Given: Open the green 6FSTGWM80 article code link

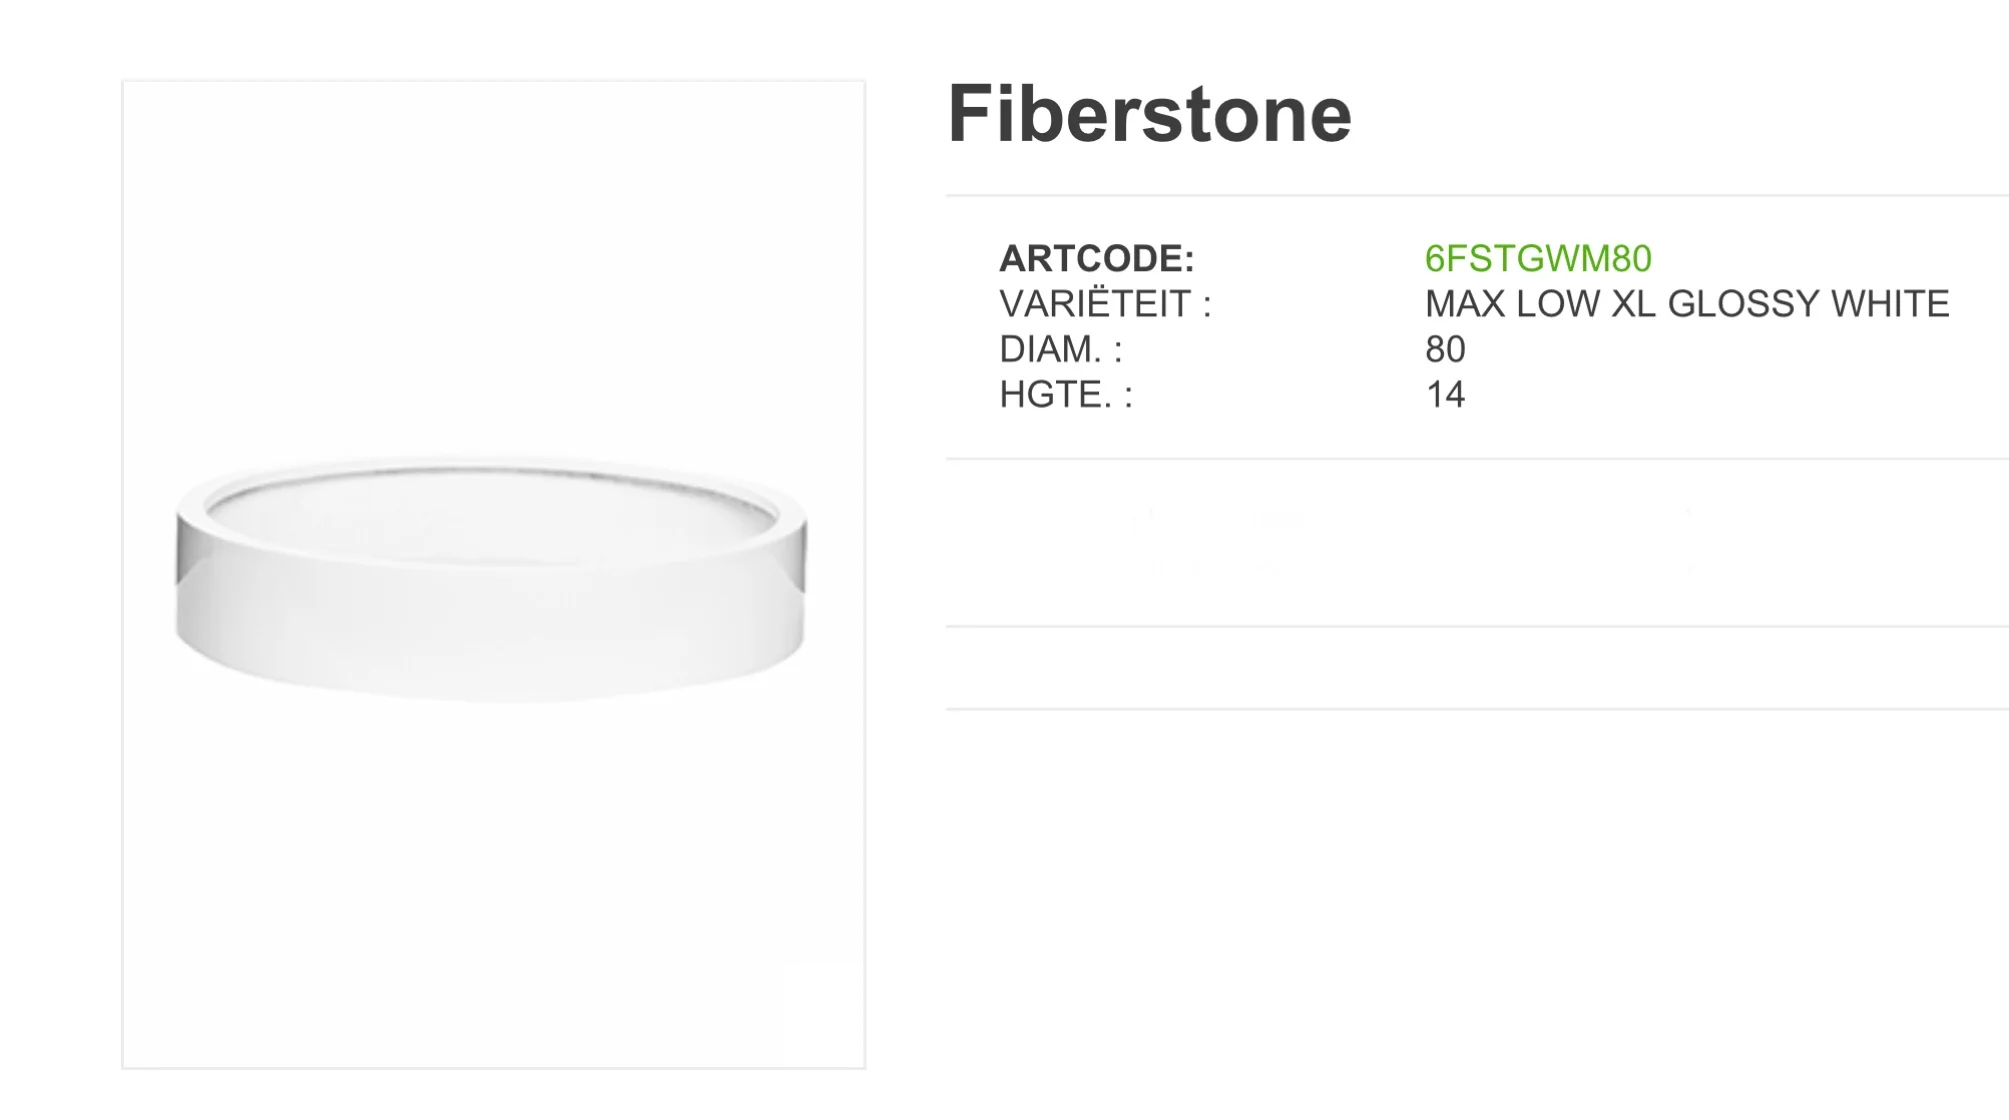Looking at the screenshot, I should 1538,259.
